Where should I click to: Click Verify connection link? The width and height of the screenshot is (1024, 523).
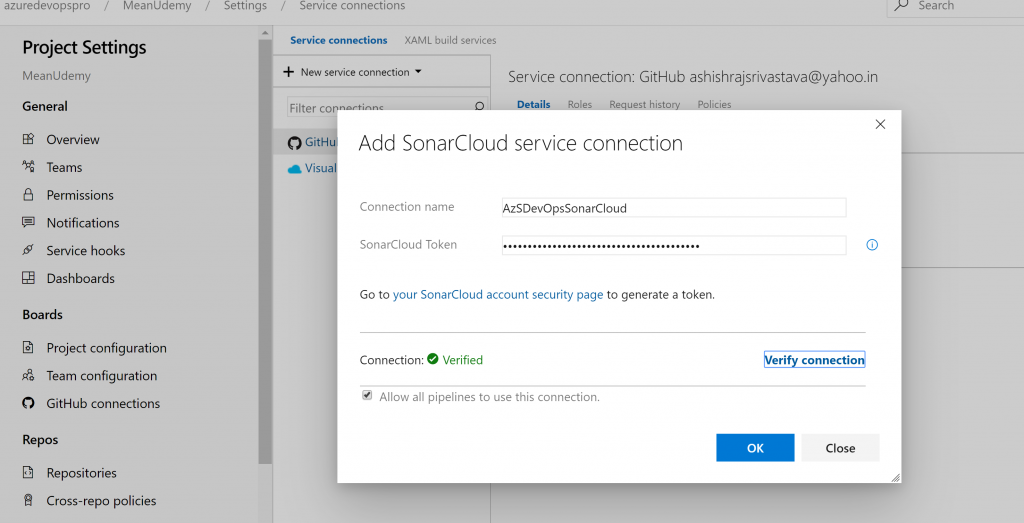click(x=814, y=360)
